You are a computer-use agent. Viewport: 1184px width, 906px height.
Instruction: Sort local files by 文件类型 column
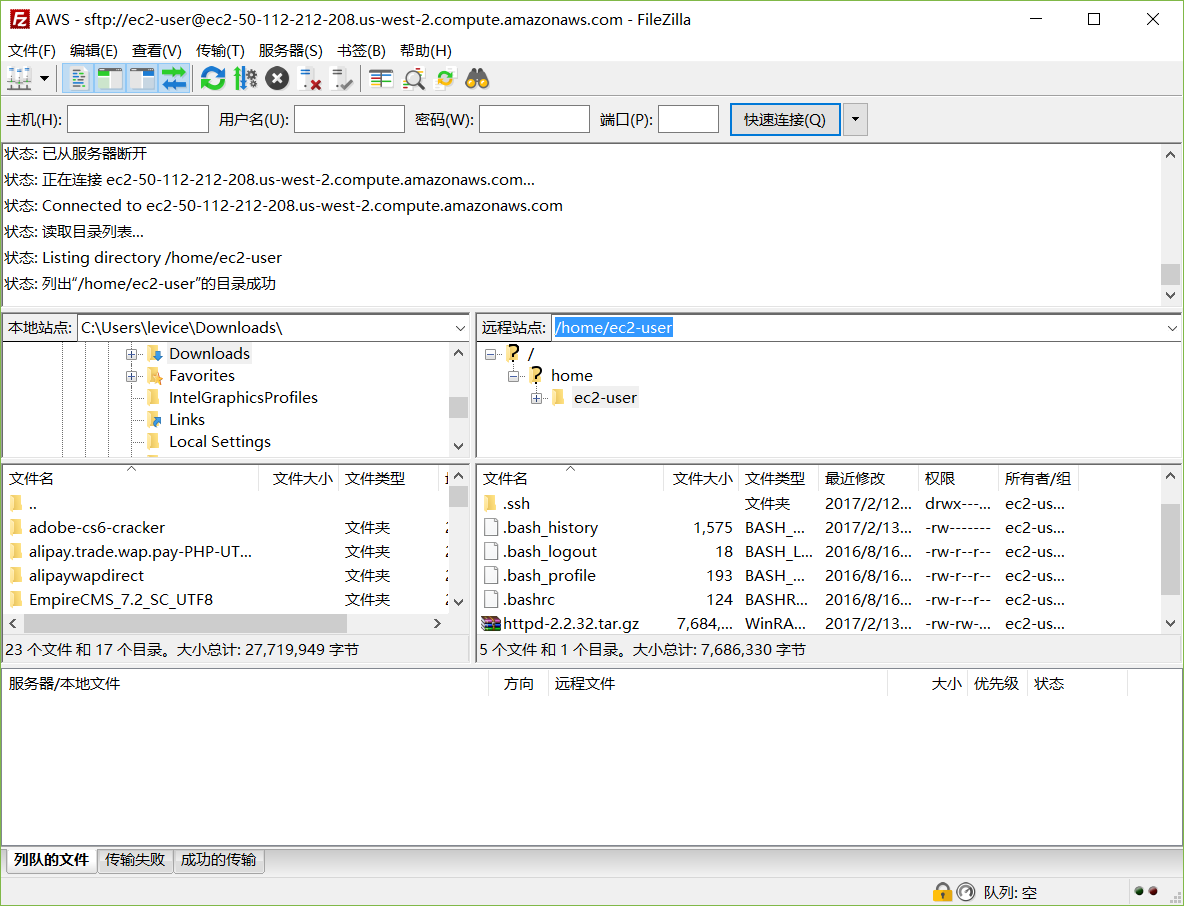[388, 479]
